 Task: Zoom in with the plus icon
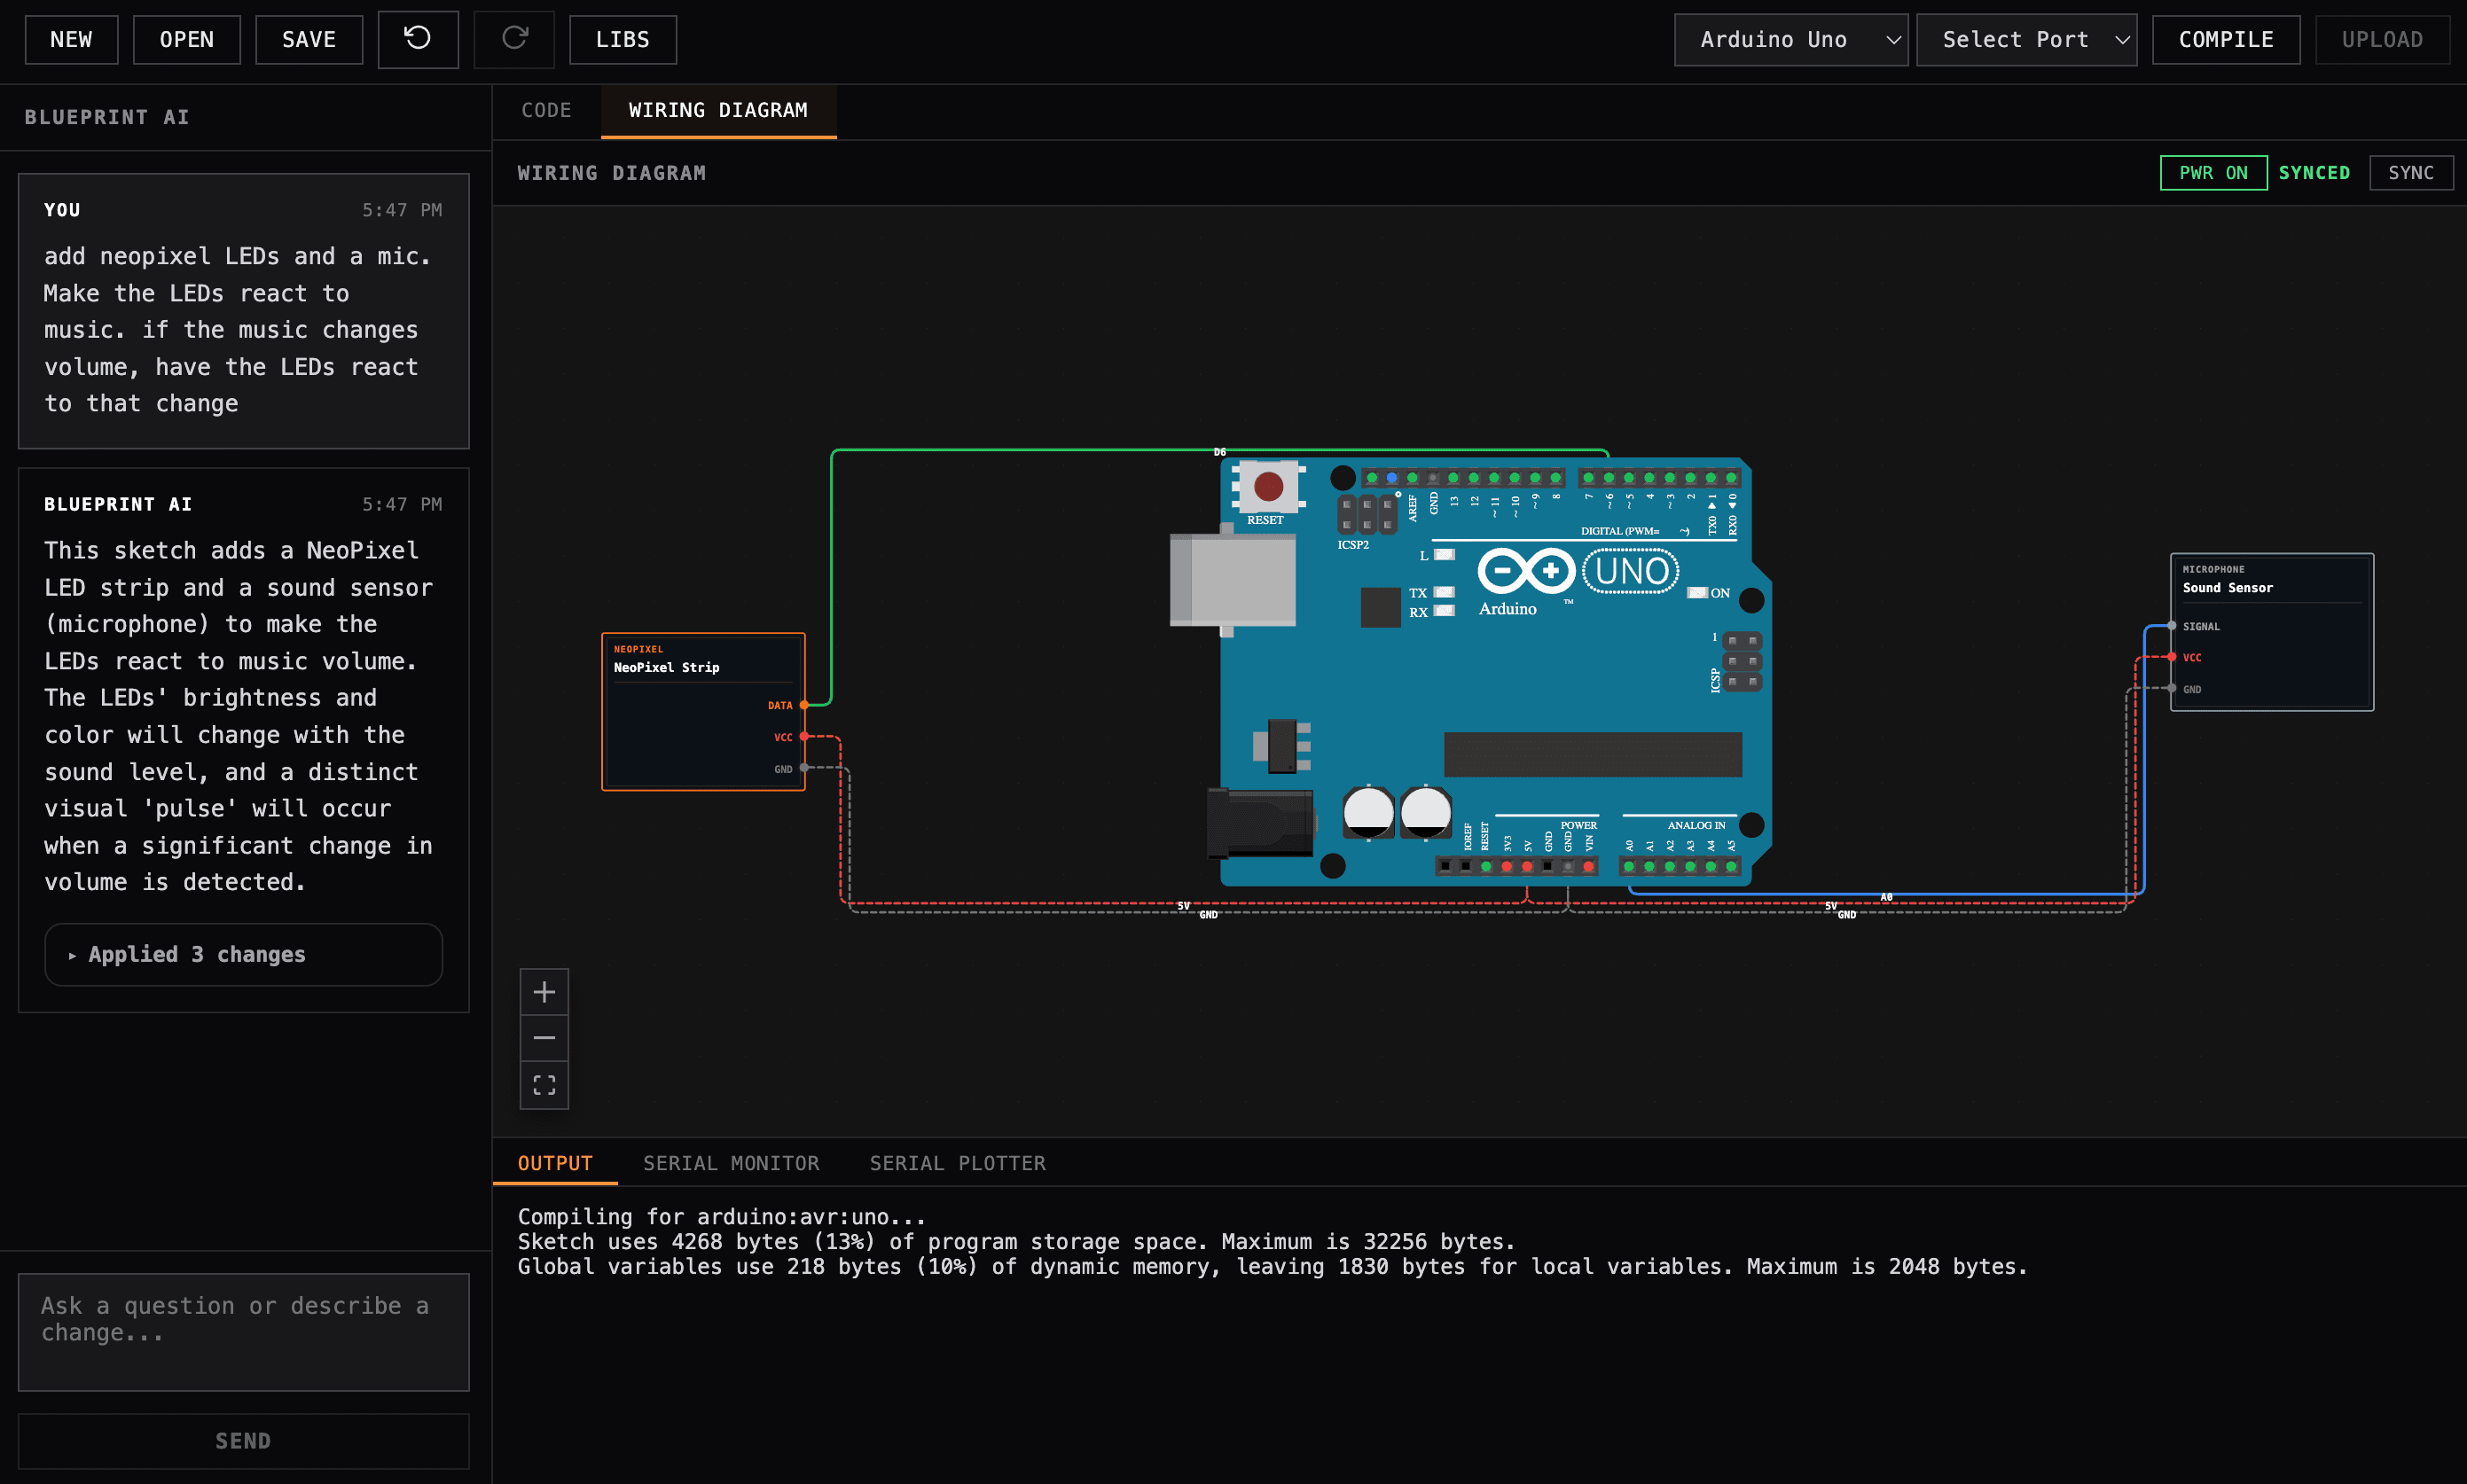pos(544,992)
